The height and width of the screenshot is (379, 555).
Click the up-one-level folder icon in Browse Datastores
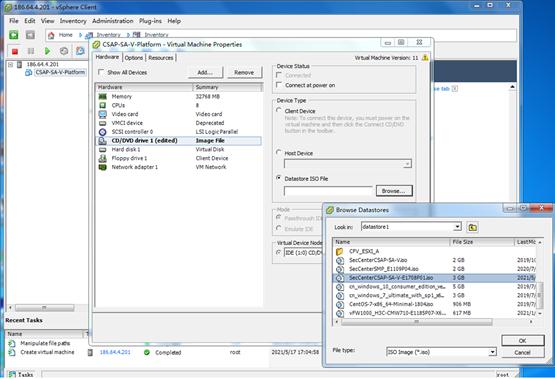(473, 227)
